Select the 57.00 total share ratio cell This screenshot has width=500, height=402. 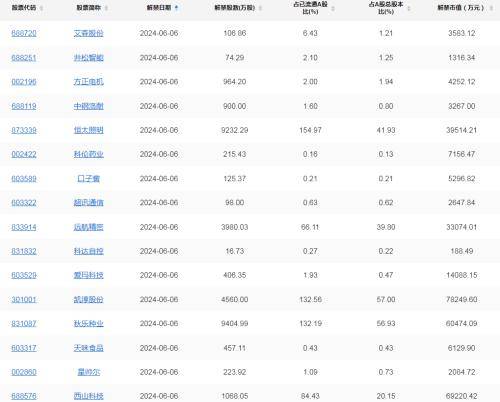(386, 299)
